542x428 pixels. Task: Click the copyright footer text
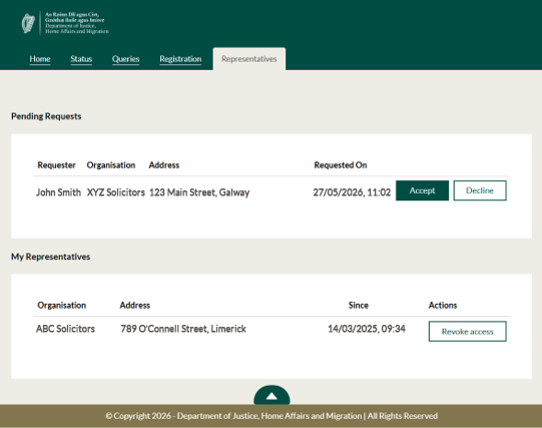coord(272,416)
